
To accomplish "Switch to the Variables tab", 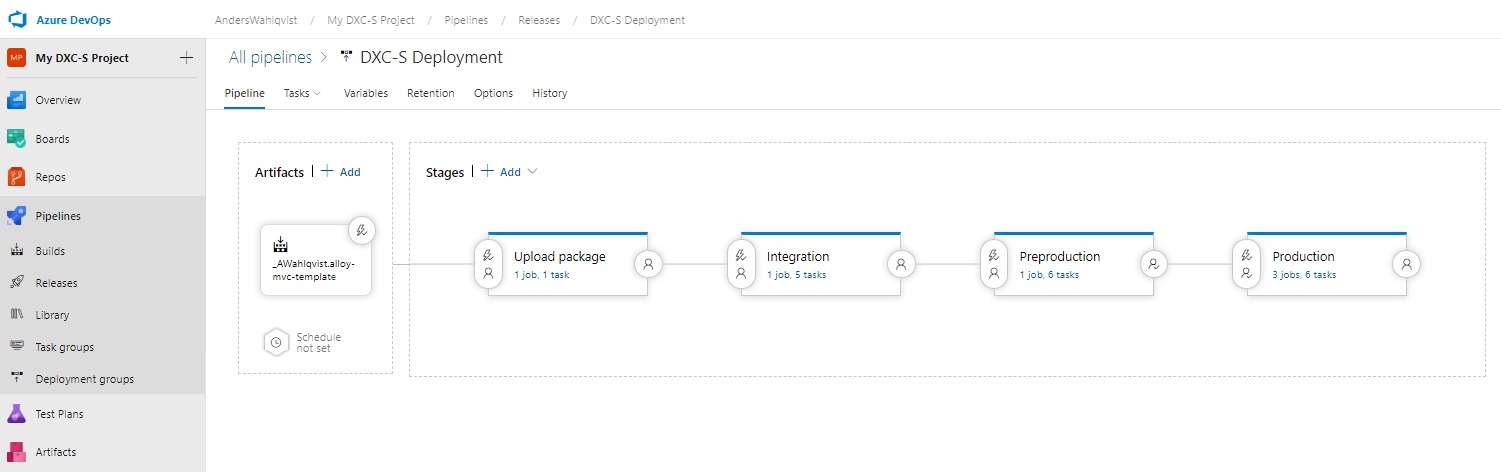I will [x=365, y=93].
